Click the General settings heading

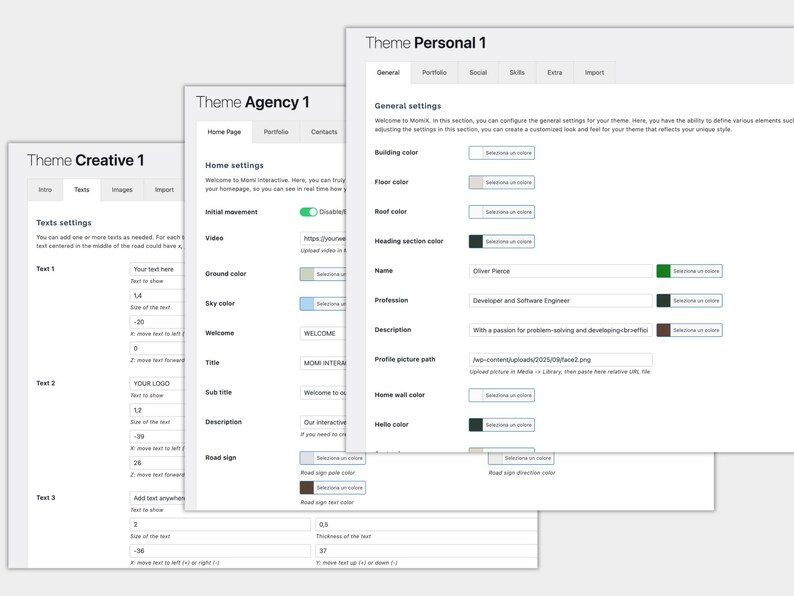click(x=408, y=106)
